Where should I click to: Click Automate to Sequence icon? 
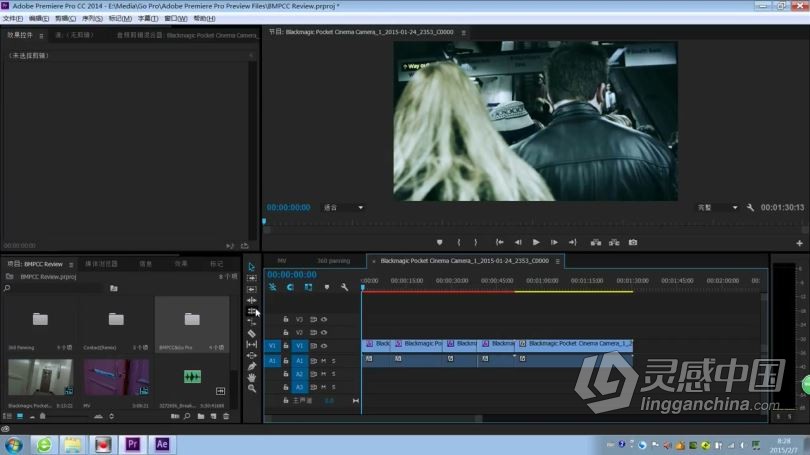(x=175, y=416)
